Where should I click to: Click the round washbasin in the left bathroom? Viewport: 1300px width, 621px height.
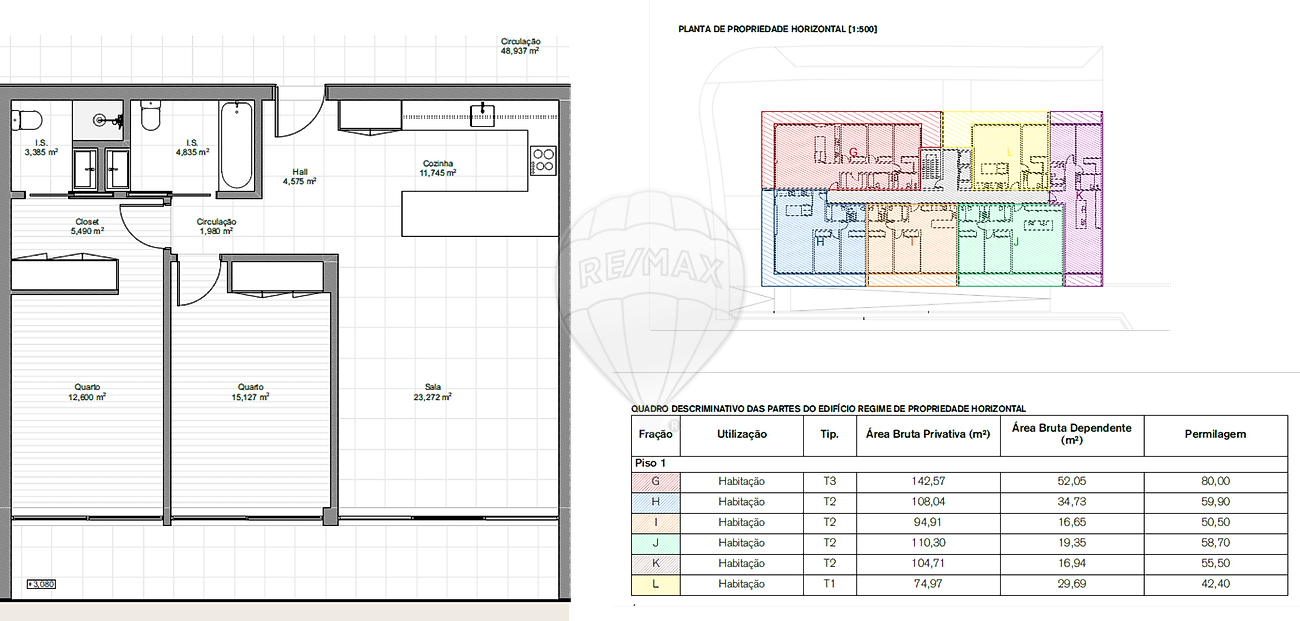[101, 120]
